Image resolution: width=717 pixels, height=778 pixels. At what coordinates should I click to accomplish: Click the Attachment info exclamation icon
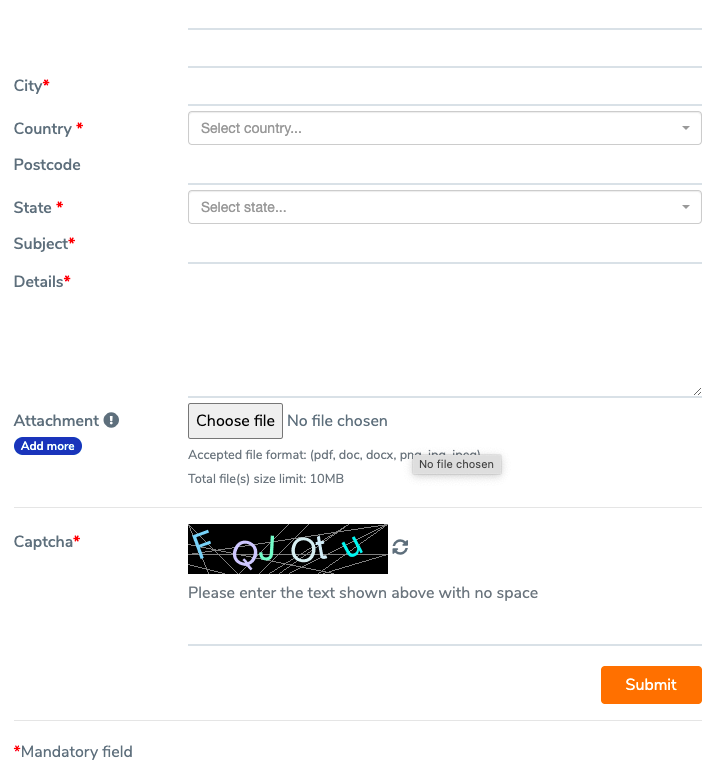[x=111, y=420]
